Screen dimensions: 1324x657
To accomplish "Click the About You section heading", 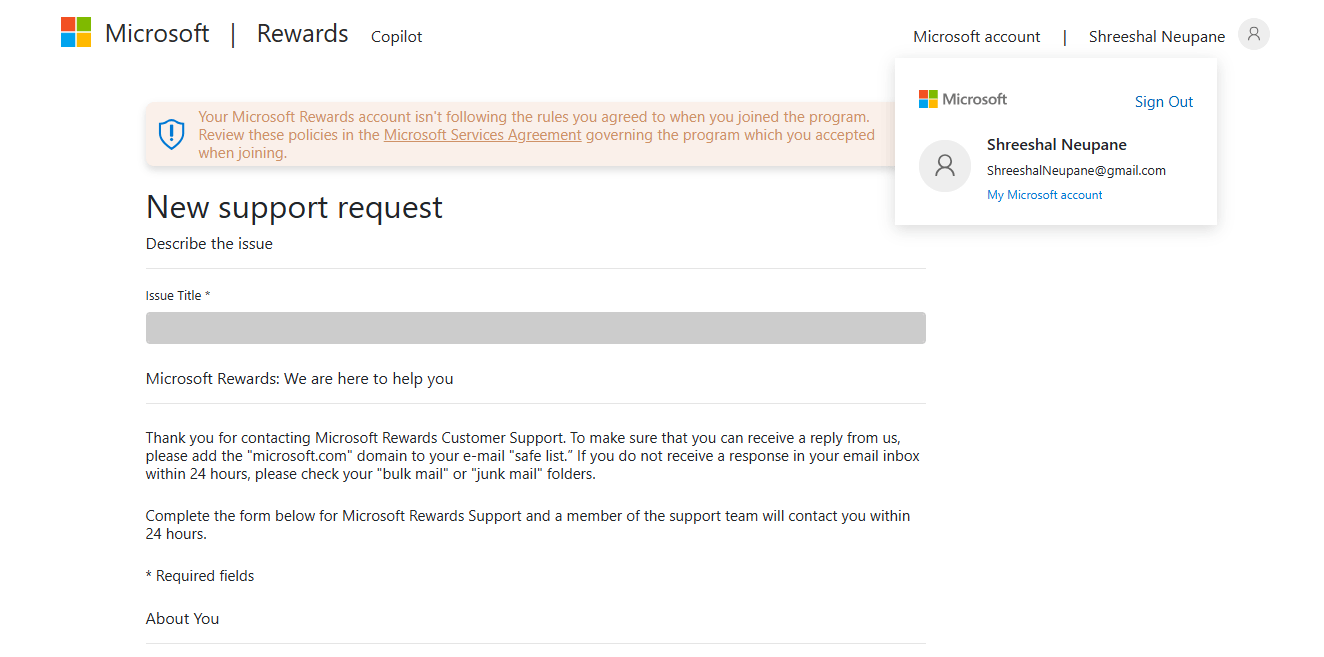I will tap(182, 619).
